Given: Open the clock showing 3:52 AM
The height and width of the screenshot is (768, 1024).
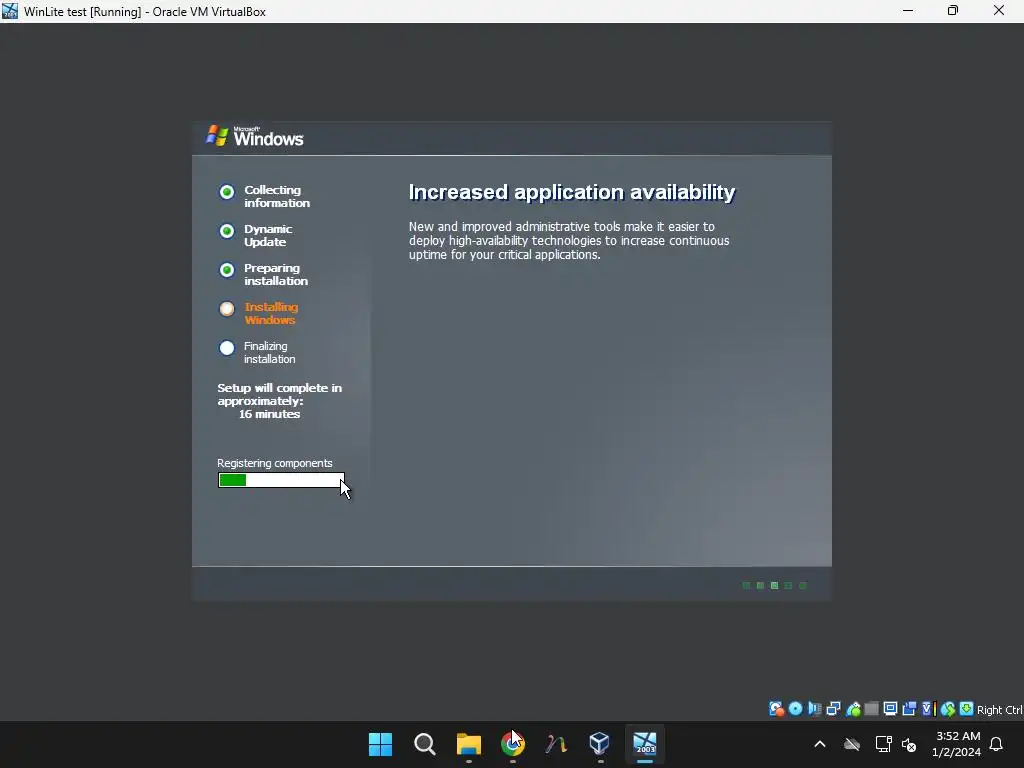Looking at the screenshot, I should pos(957,744).
